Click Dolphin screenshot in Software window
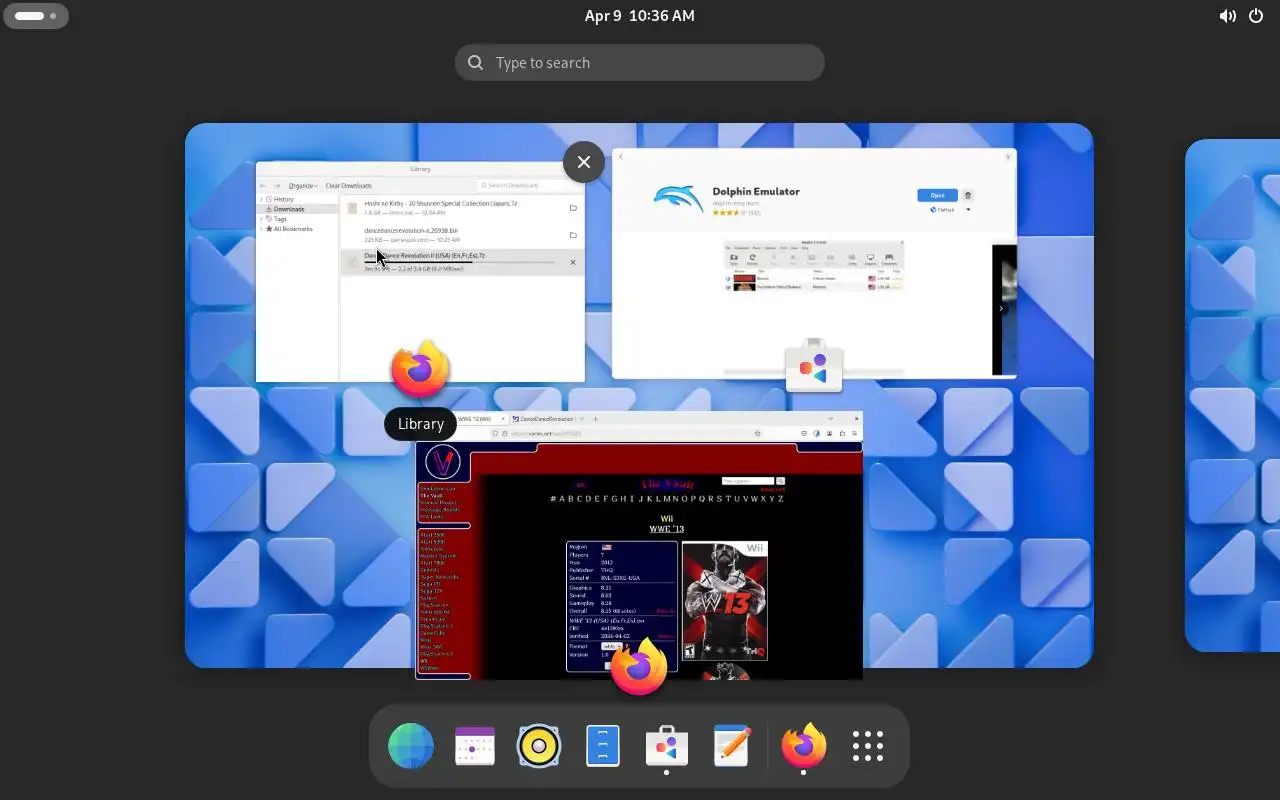Viewport: 1280px width, 800px height. tap(813, 265)
